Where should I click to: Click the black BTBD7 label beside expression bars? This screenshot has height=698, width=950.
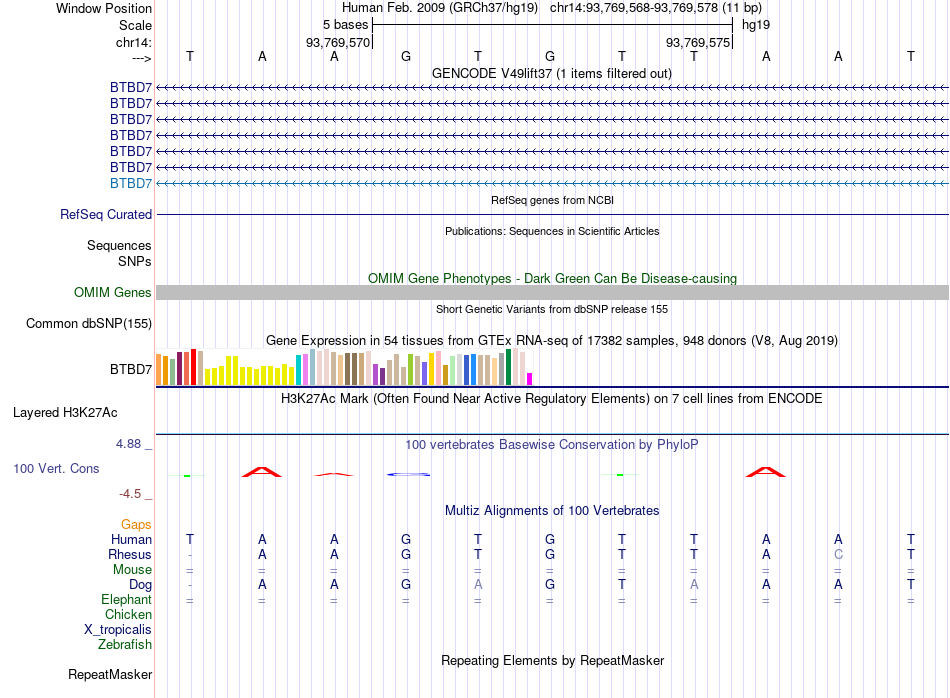click(131, 369)
